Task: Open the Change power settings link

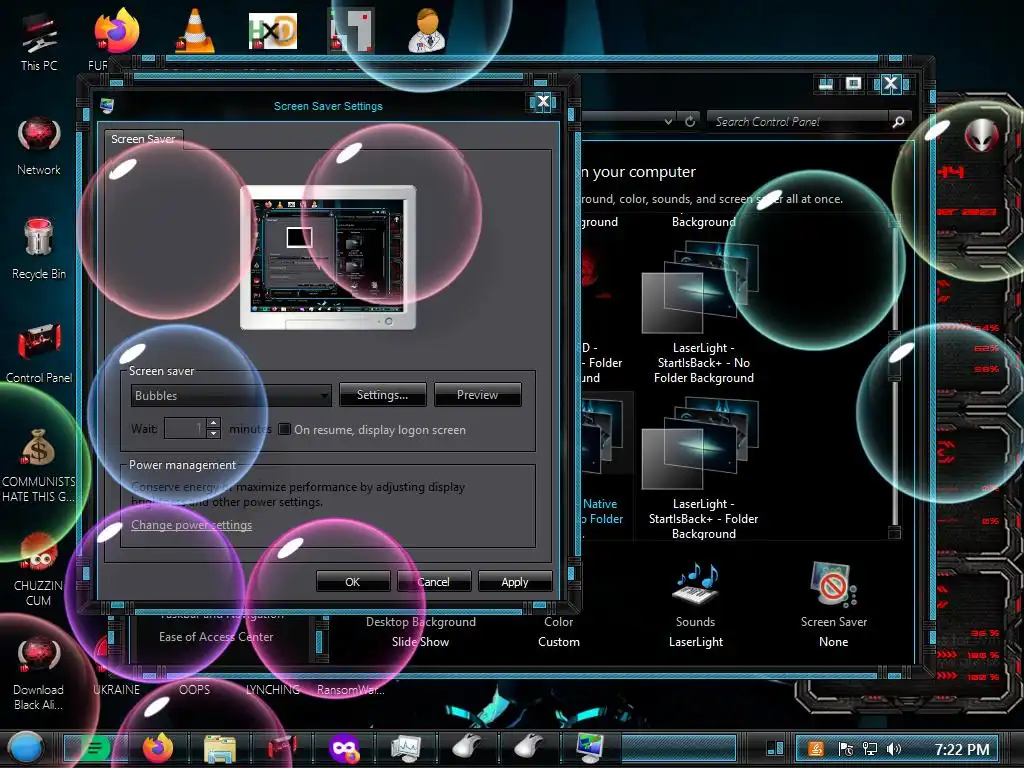Action: (x=191, y=524)
